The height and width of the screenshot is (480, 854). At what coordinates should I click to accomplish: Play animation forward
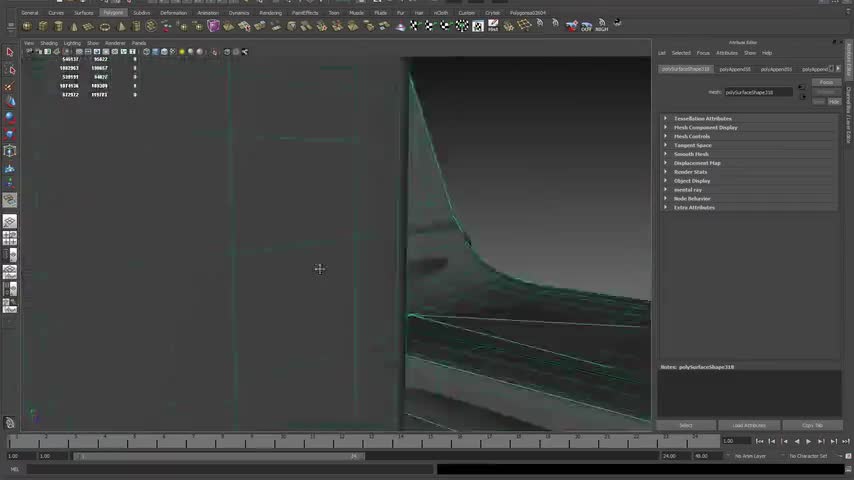809,441
